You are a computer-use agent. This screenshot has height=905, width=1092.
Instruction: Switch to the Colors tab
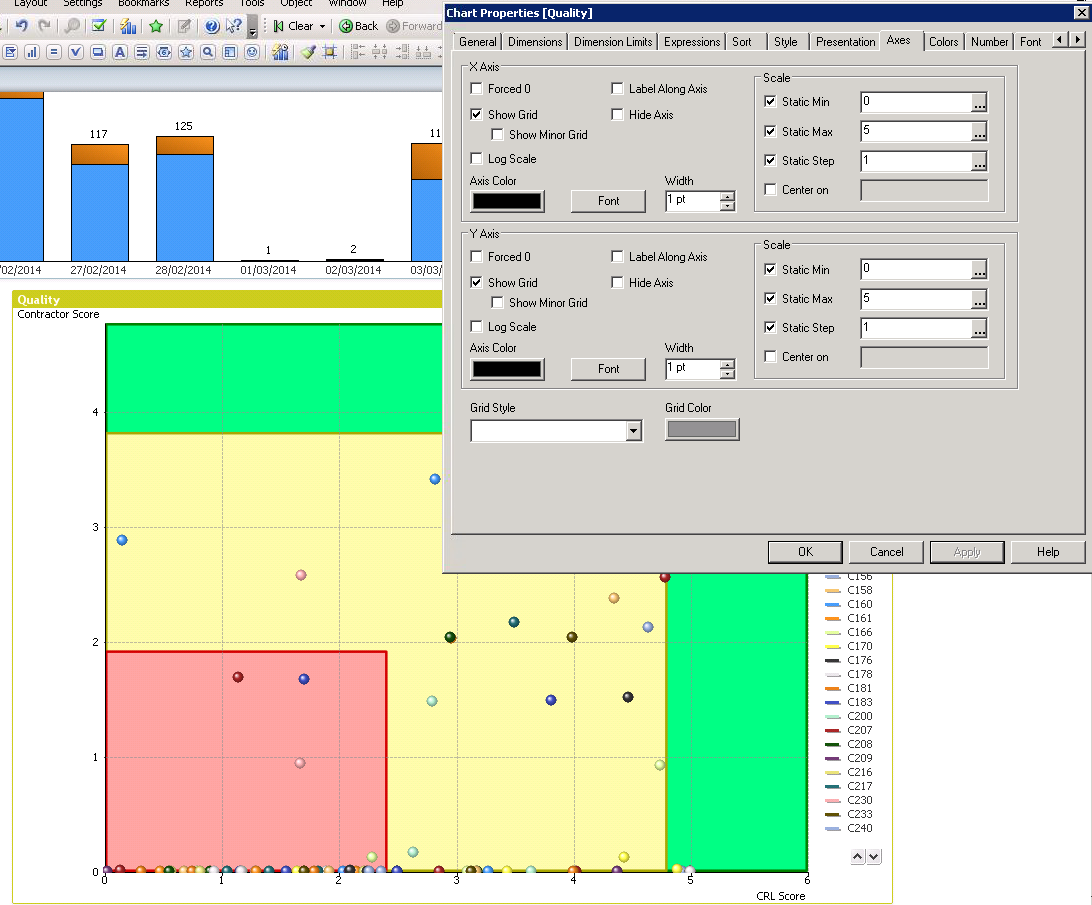tap(943, 41)
